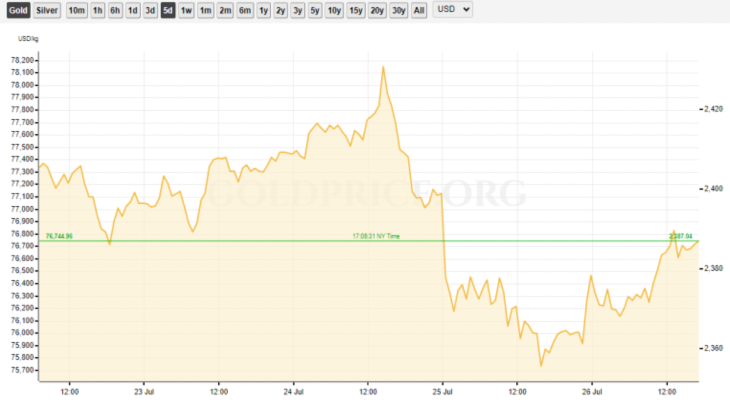Display 30y price history
This screenshot has width=730, height=405.
pyautogui.click(x=399, y=10)
